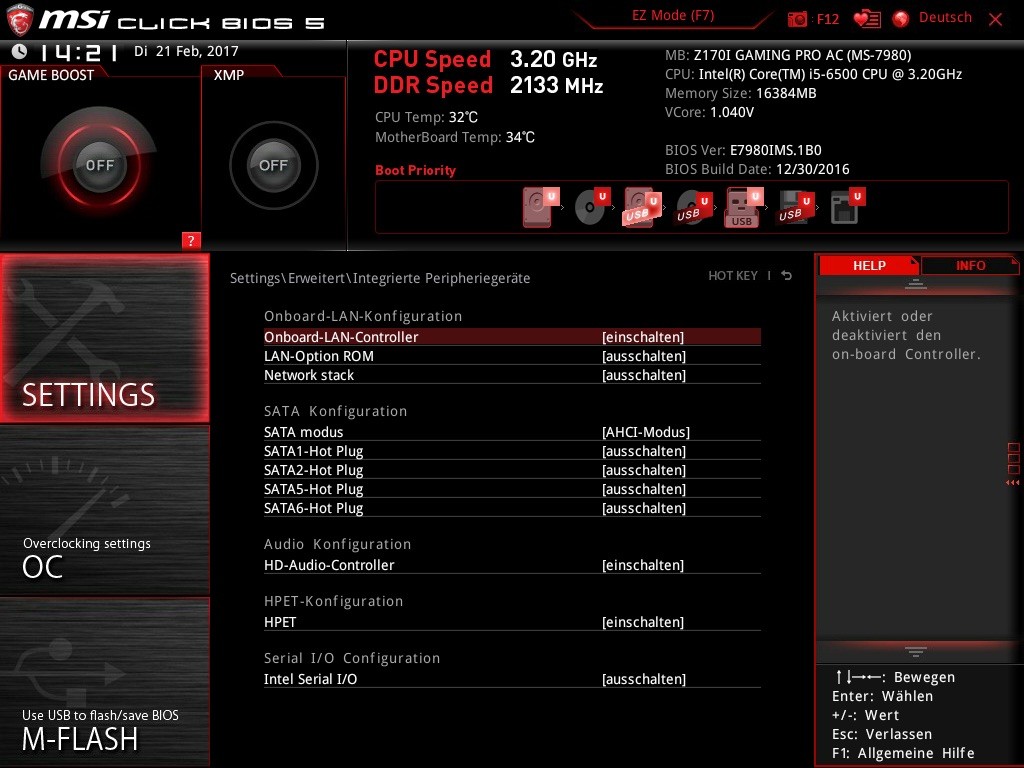
Task: Select the HELP tab
Action: pyautogui.click(x=869, y=265)
